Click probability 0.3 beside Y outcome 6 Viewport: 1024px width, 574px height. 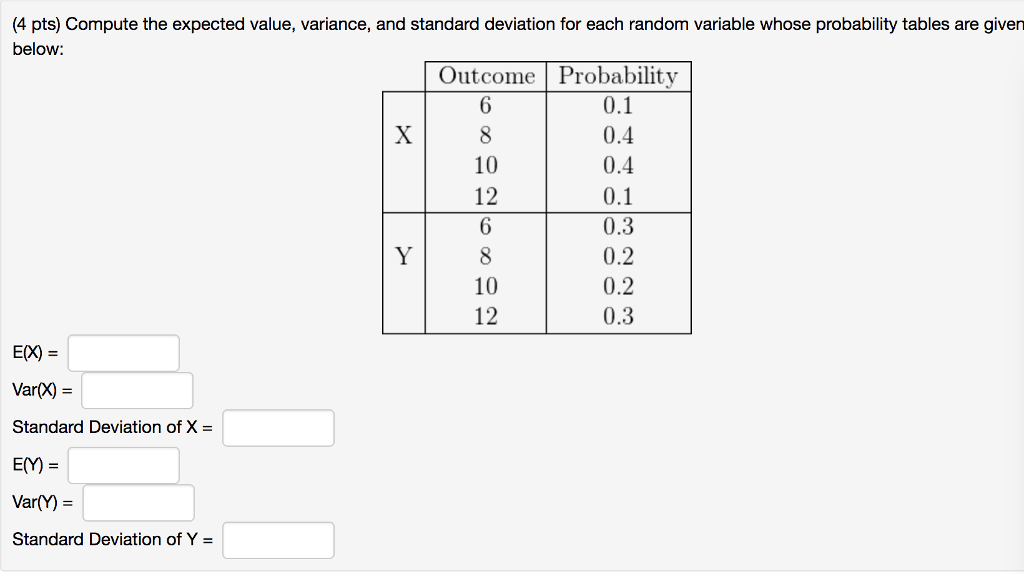click(x=618, y=226)
